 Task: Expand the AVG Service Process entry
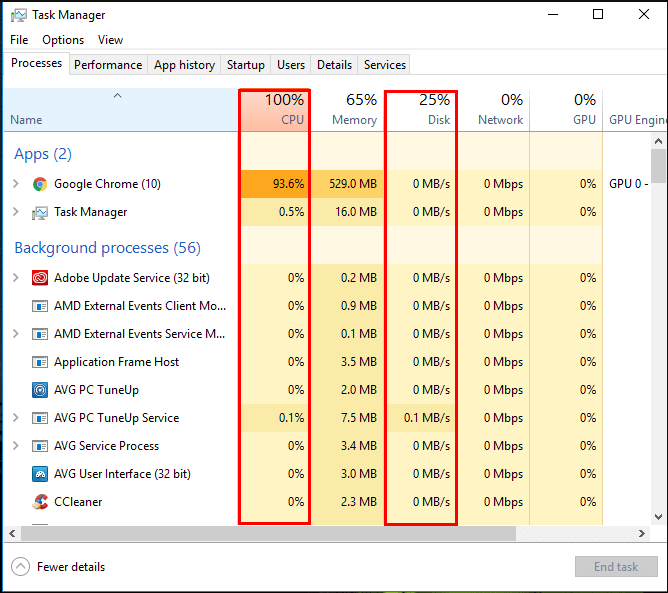(16, 446)
